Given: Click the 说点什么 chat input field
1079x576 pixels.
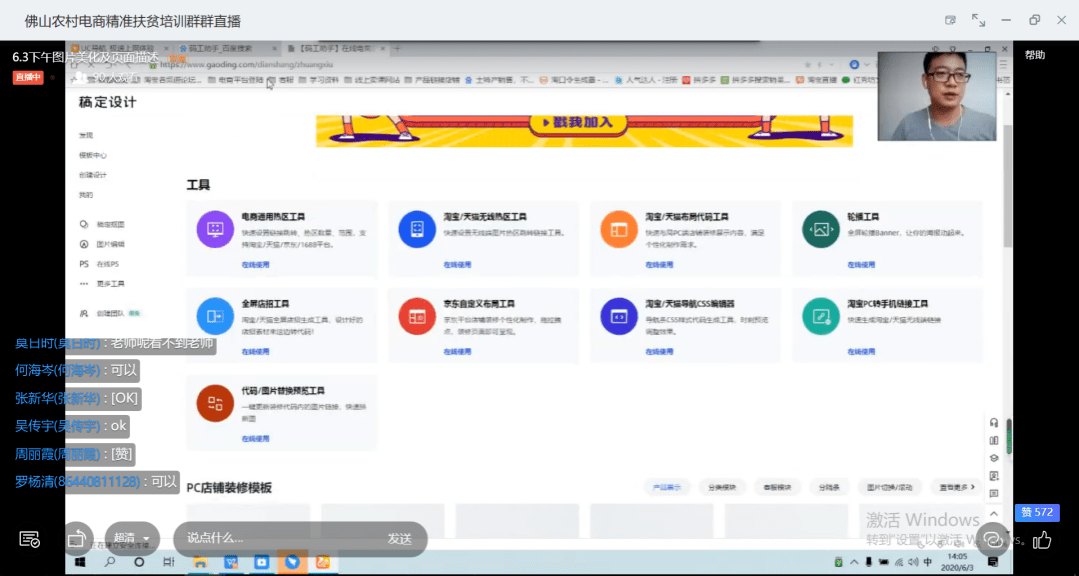Looking at the screenshot, I should click(x=280, y=539).
